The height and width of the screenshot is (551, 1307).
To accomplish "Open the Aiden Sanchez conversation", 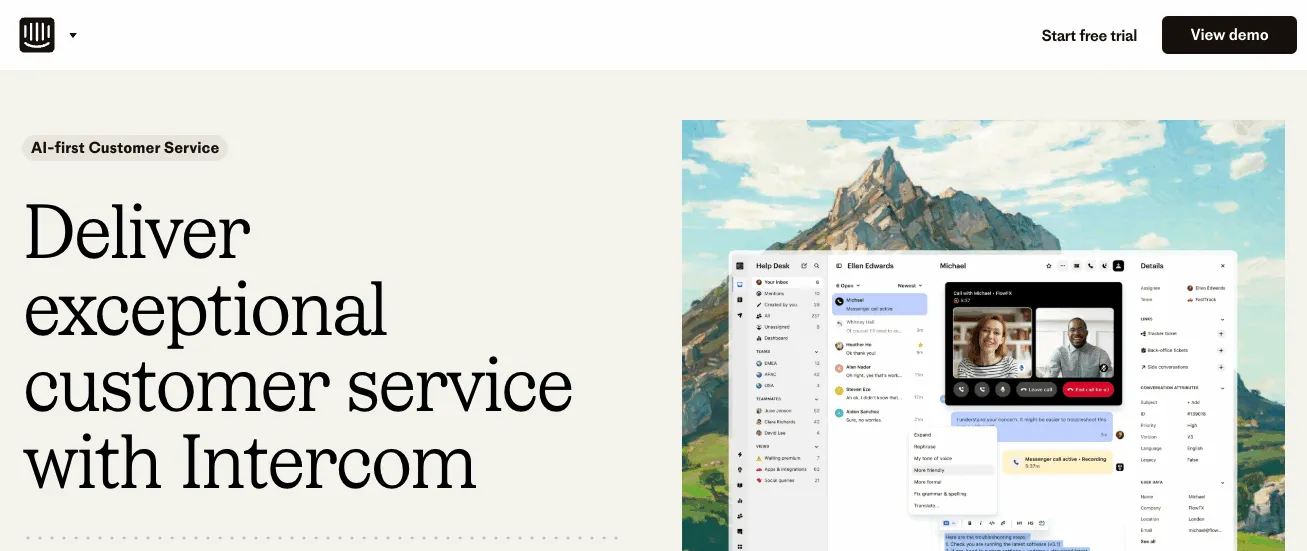I will (879, 415).
